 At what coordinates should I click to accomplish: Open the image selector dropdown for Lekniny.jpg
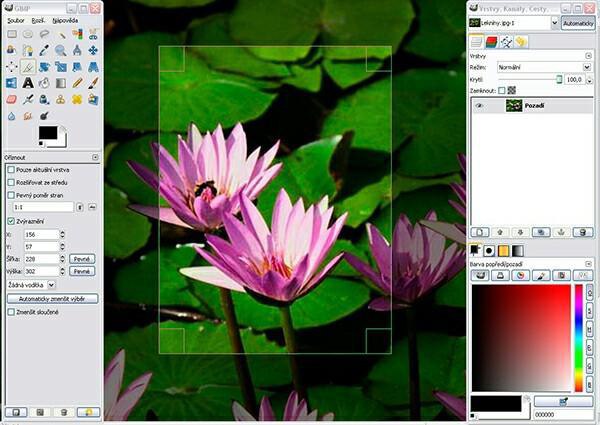(514, 23)
